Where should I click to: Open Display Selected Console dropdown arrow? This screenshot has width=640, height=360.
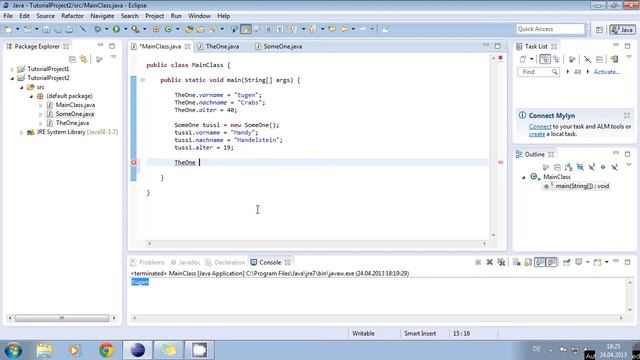point(588,262)
